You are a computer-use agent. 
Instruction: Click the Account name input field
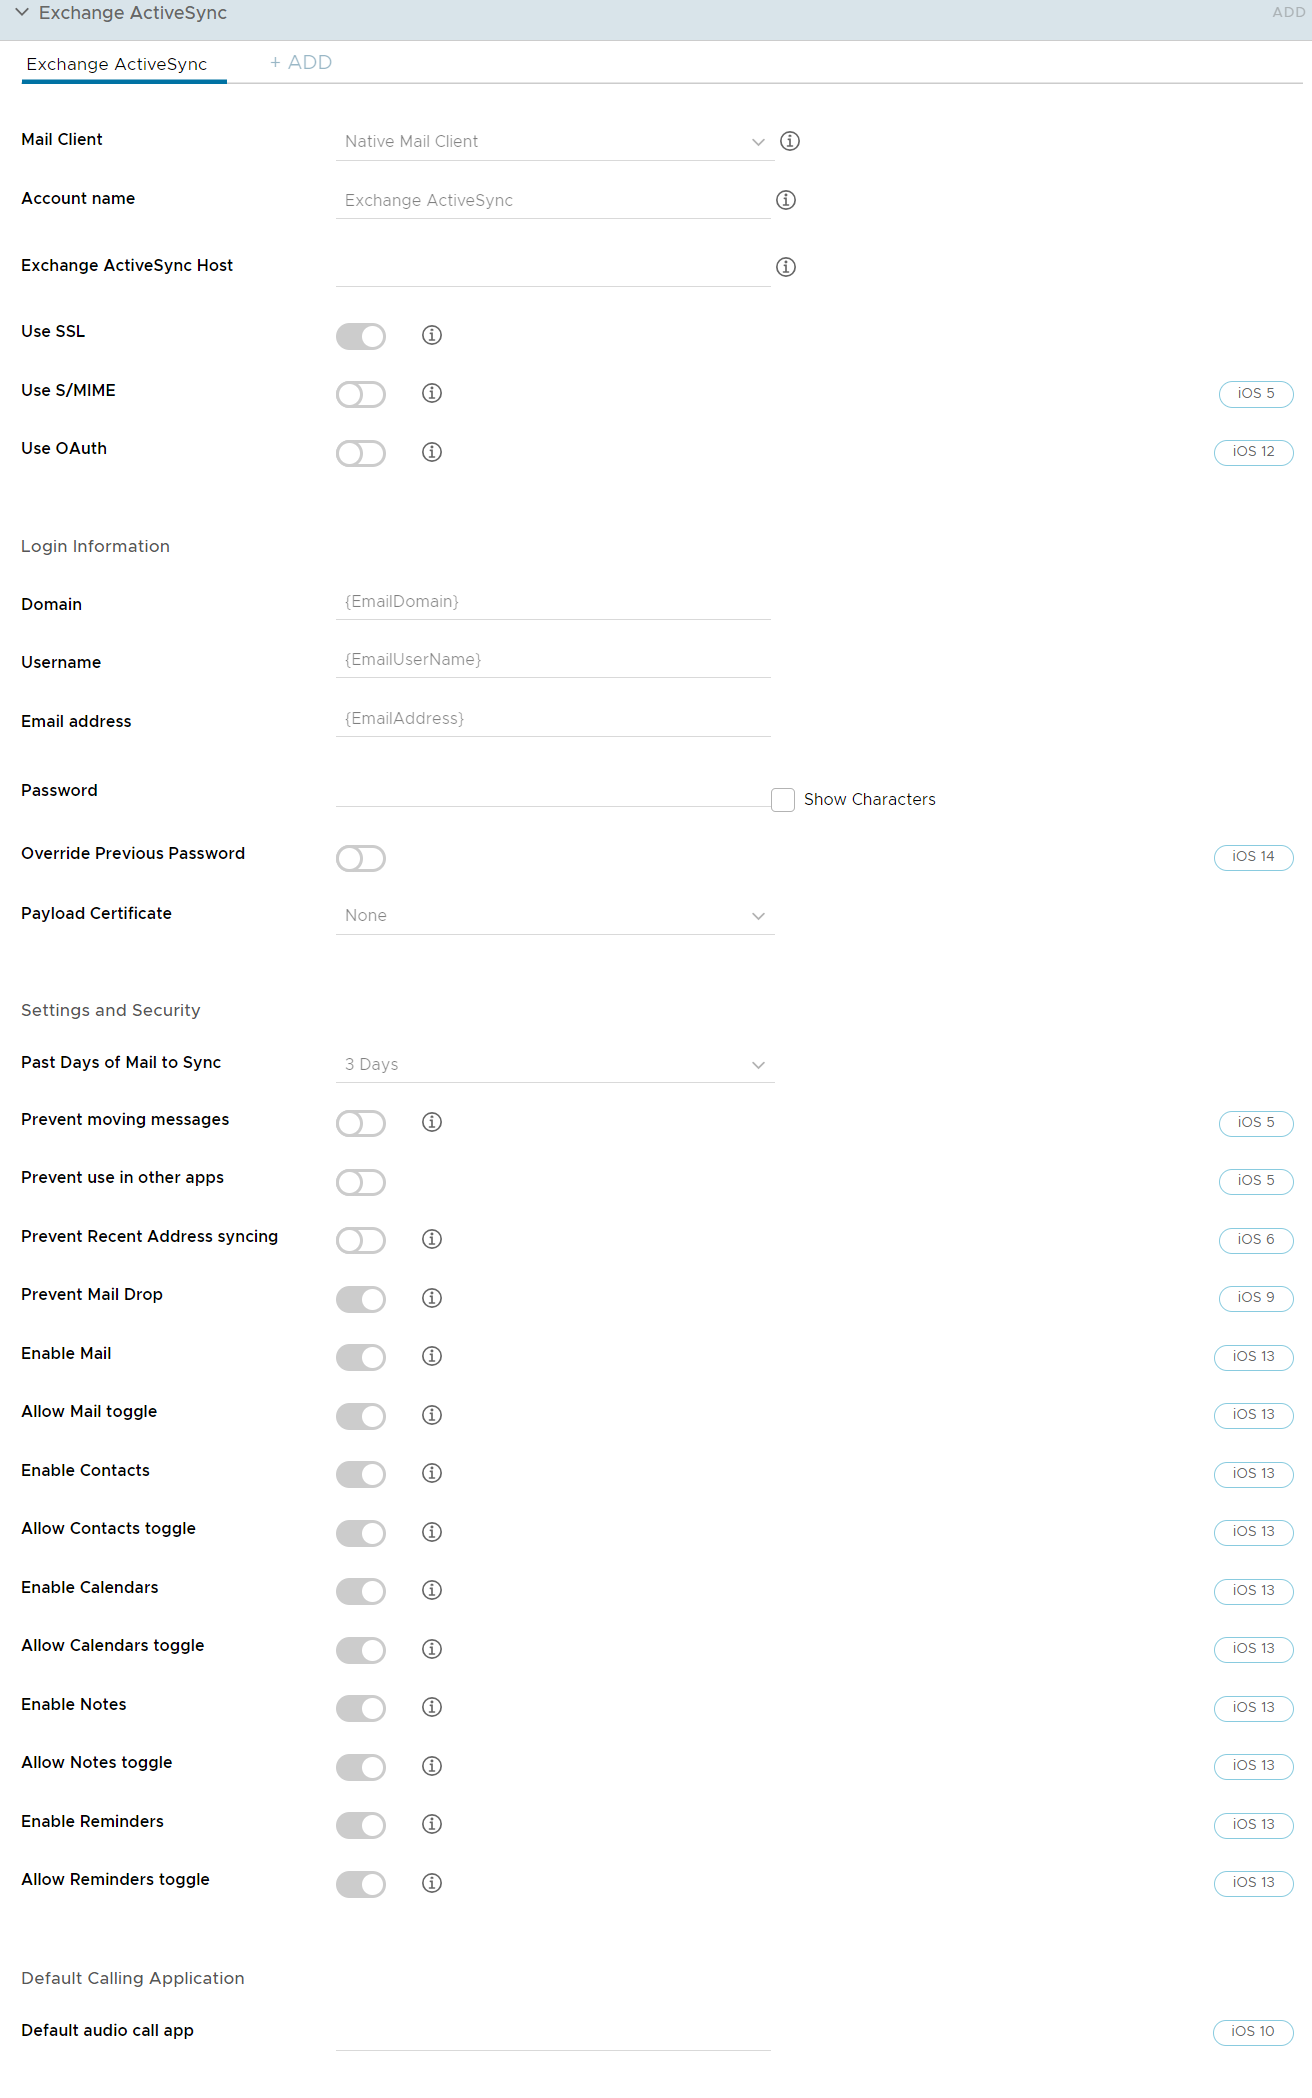coord(553,200)
